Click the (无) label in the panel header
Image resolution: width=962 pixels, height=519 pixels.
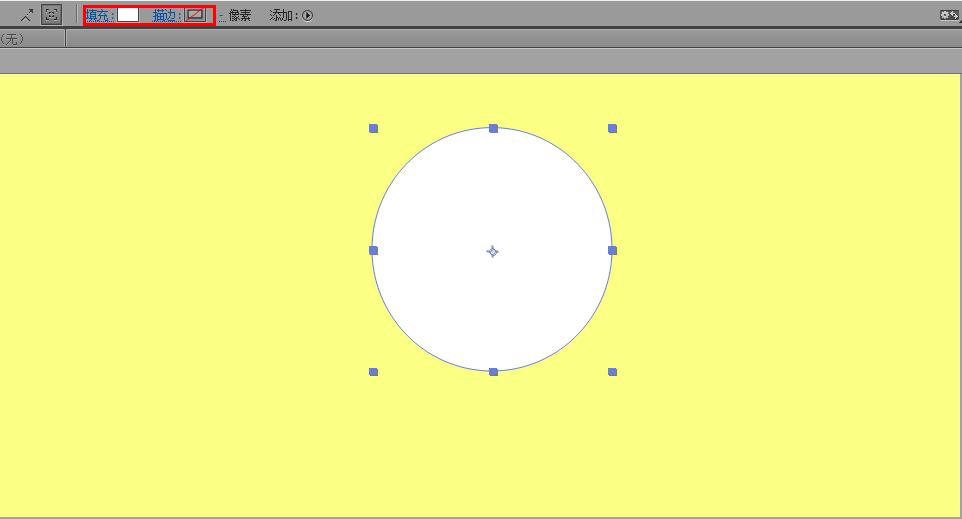coord(12,39)
